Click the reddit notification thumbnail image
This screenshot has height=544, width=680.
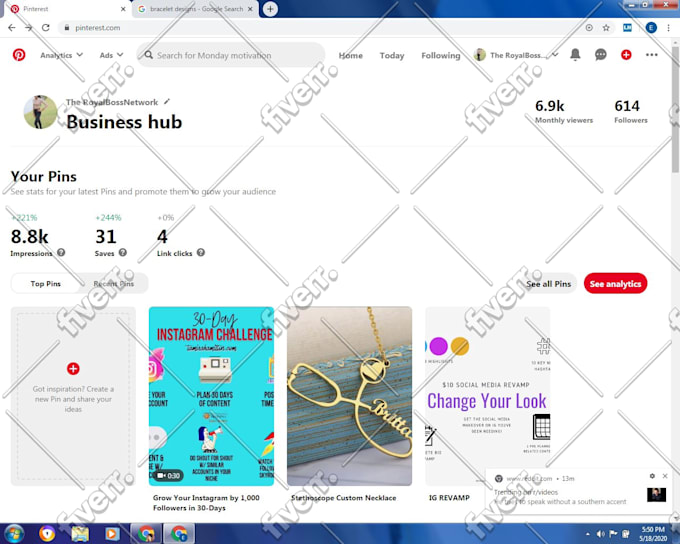[x=656, y=495]
